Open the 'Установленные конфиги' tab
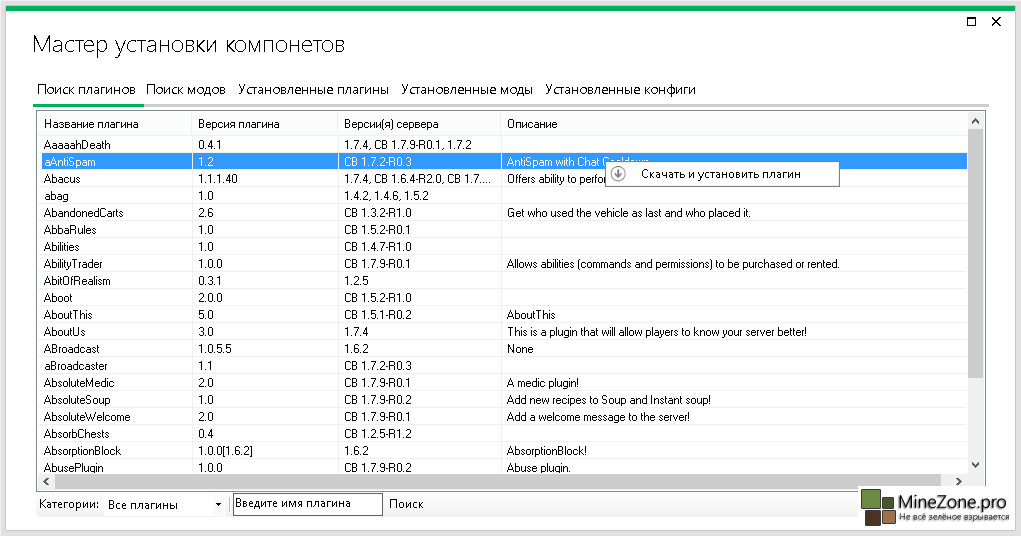This screenshot has height=536, width=1021. tap(620, 90)
